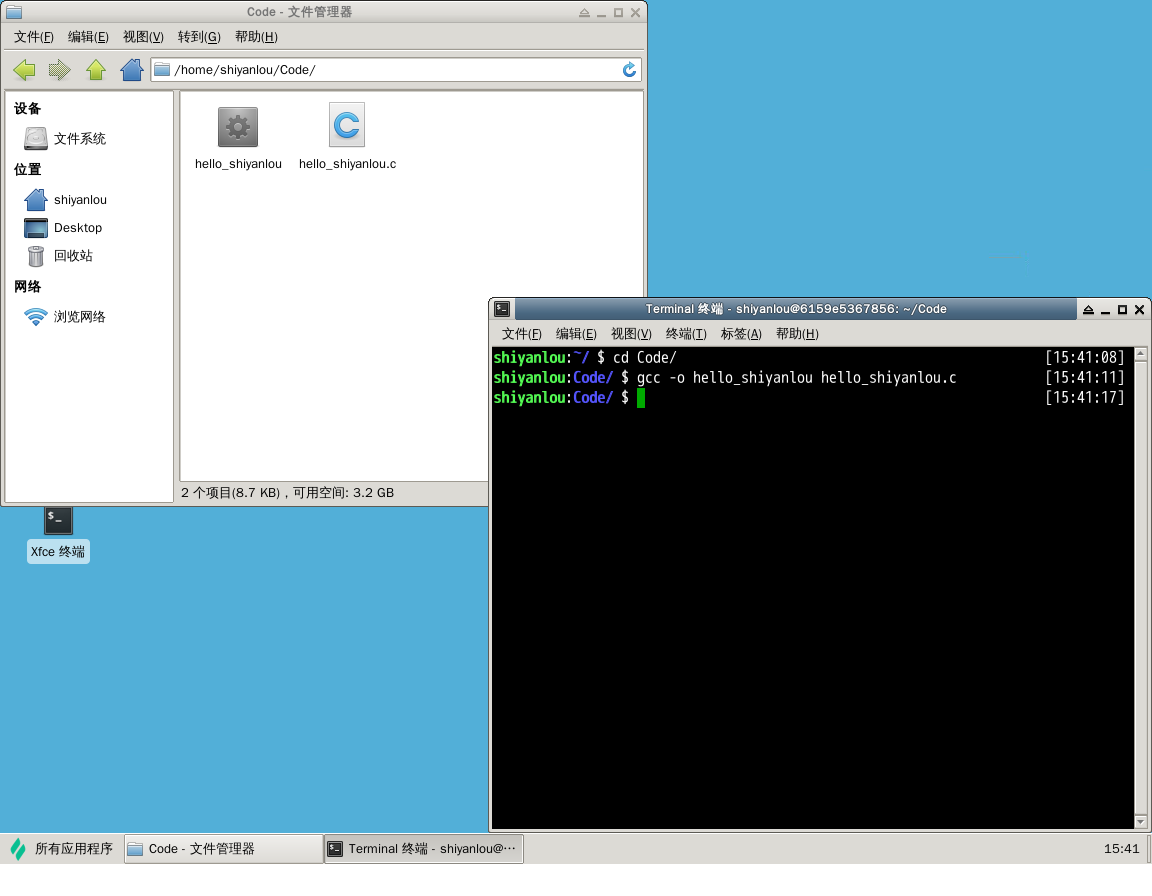Click the terminal window title icon
Screen dimensions: 1152x896
503,309
